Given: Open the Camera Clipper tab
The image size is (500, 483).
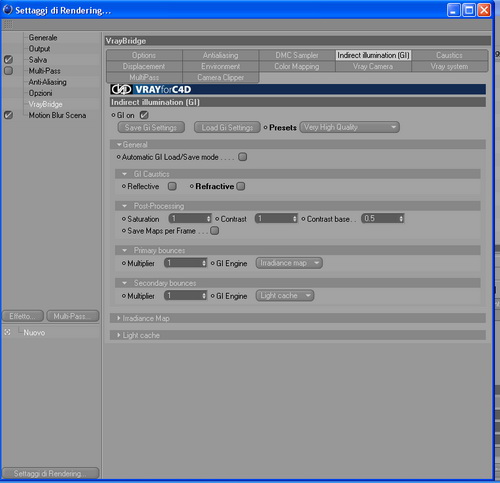Looking at the screenshot, I should (x=220, y=77).
